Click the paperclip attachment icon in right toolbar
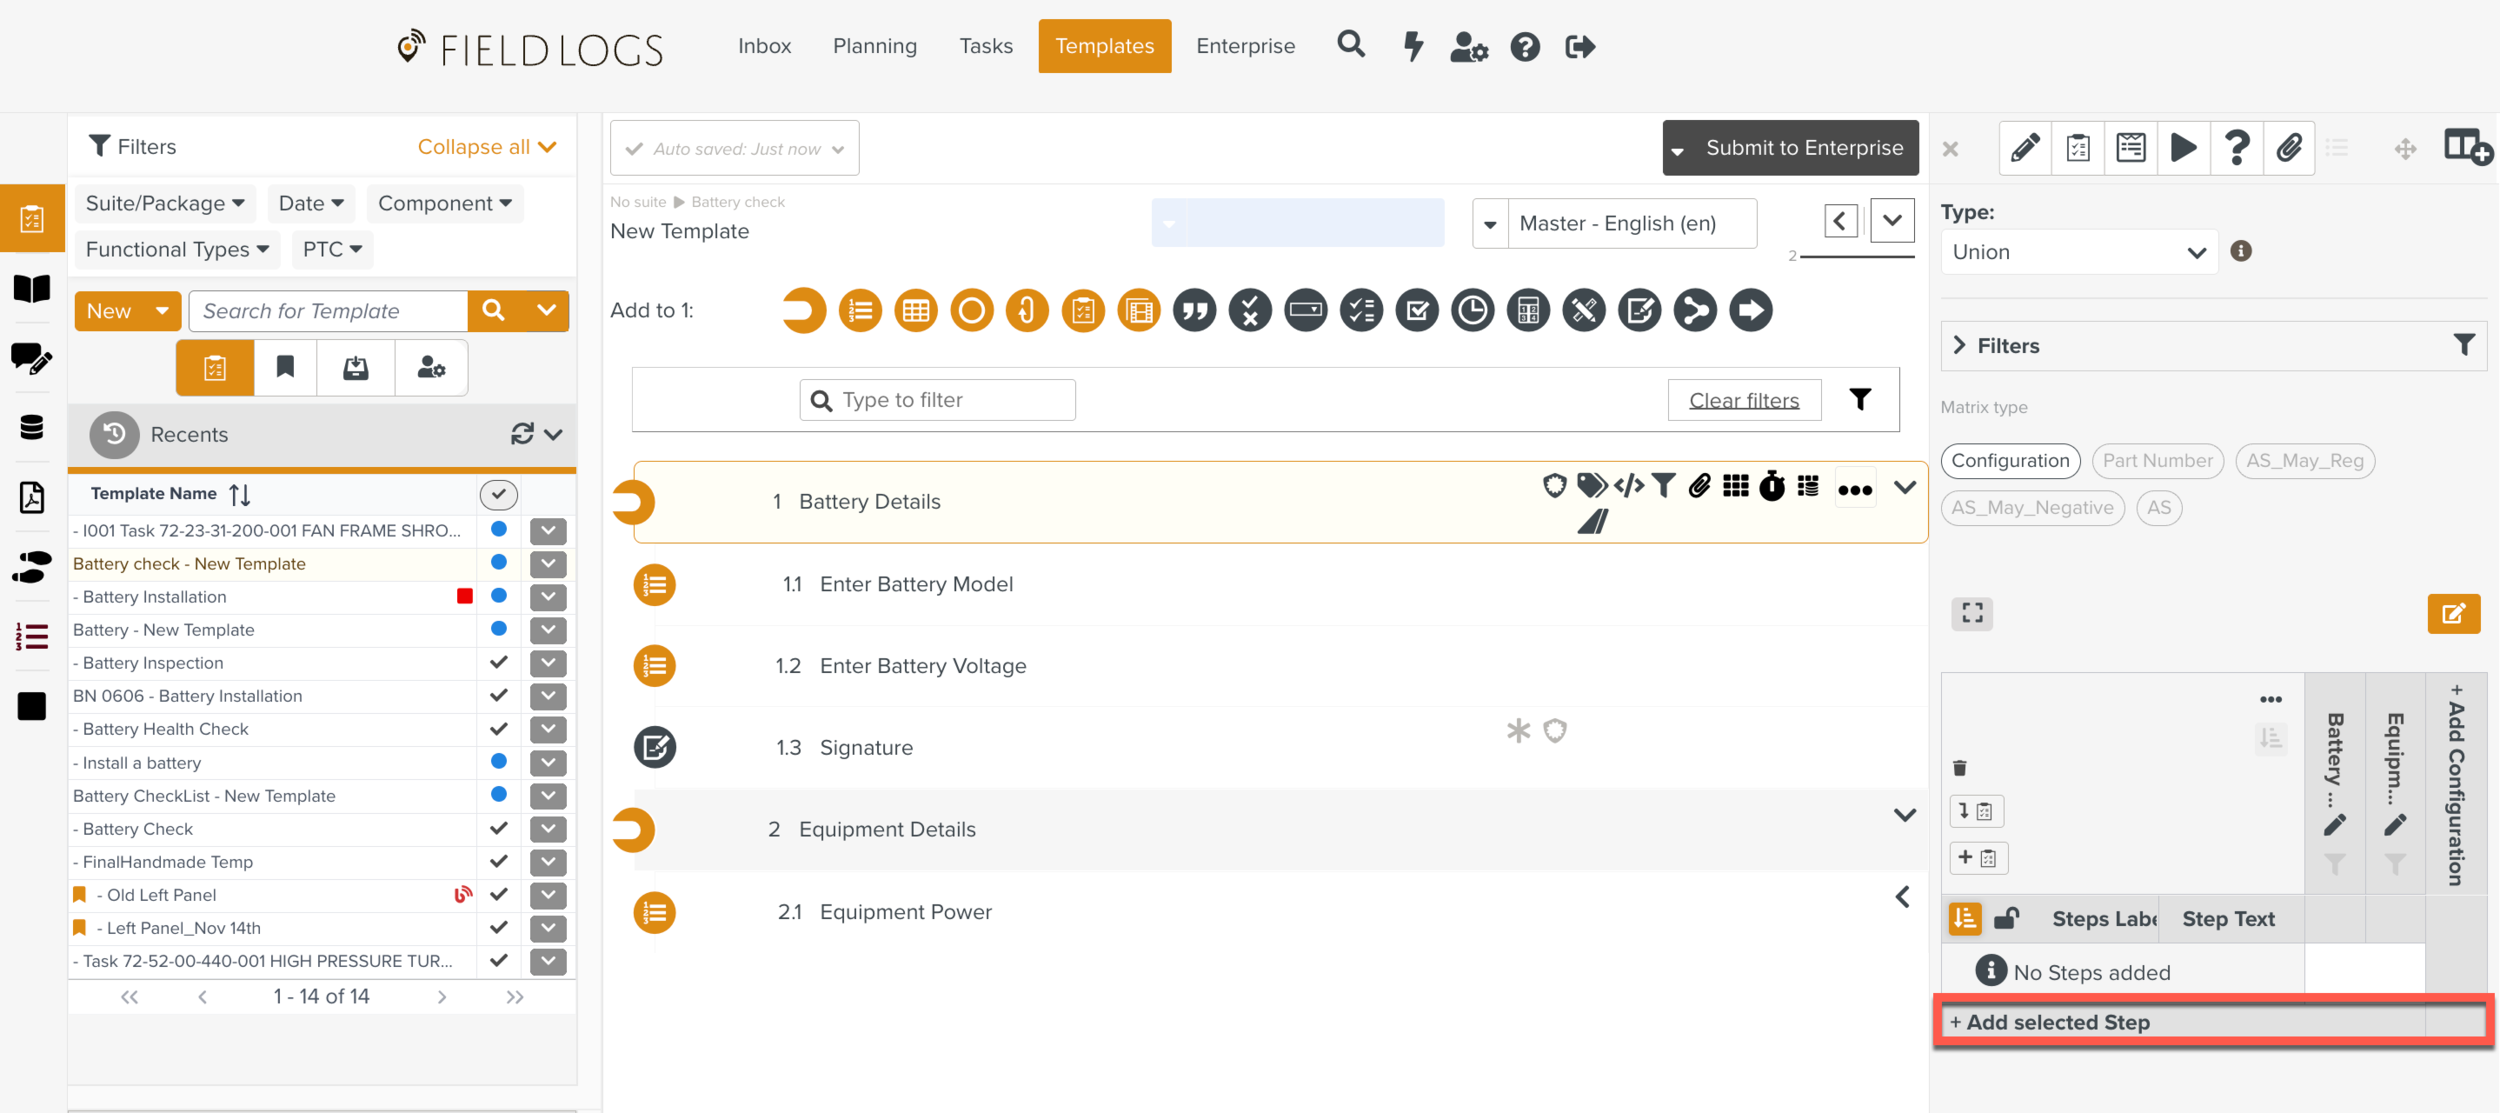This screenshot has width=2500, height=1113. pos(2288,148)
